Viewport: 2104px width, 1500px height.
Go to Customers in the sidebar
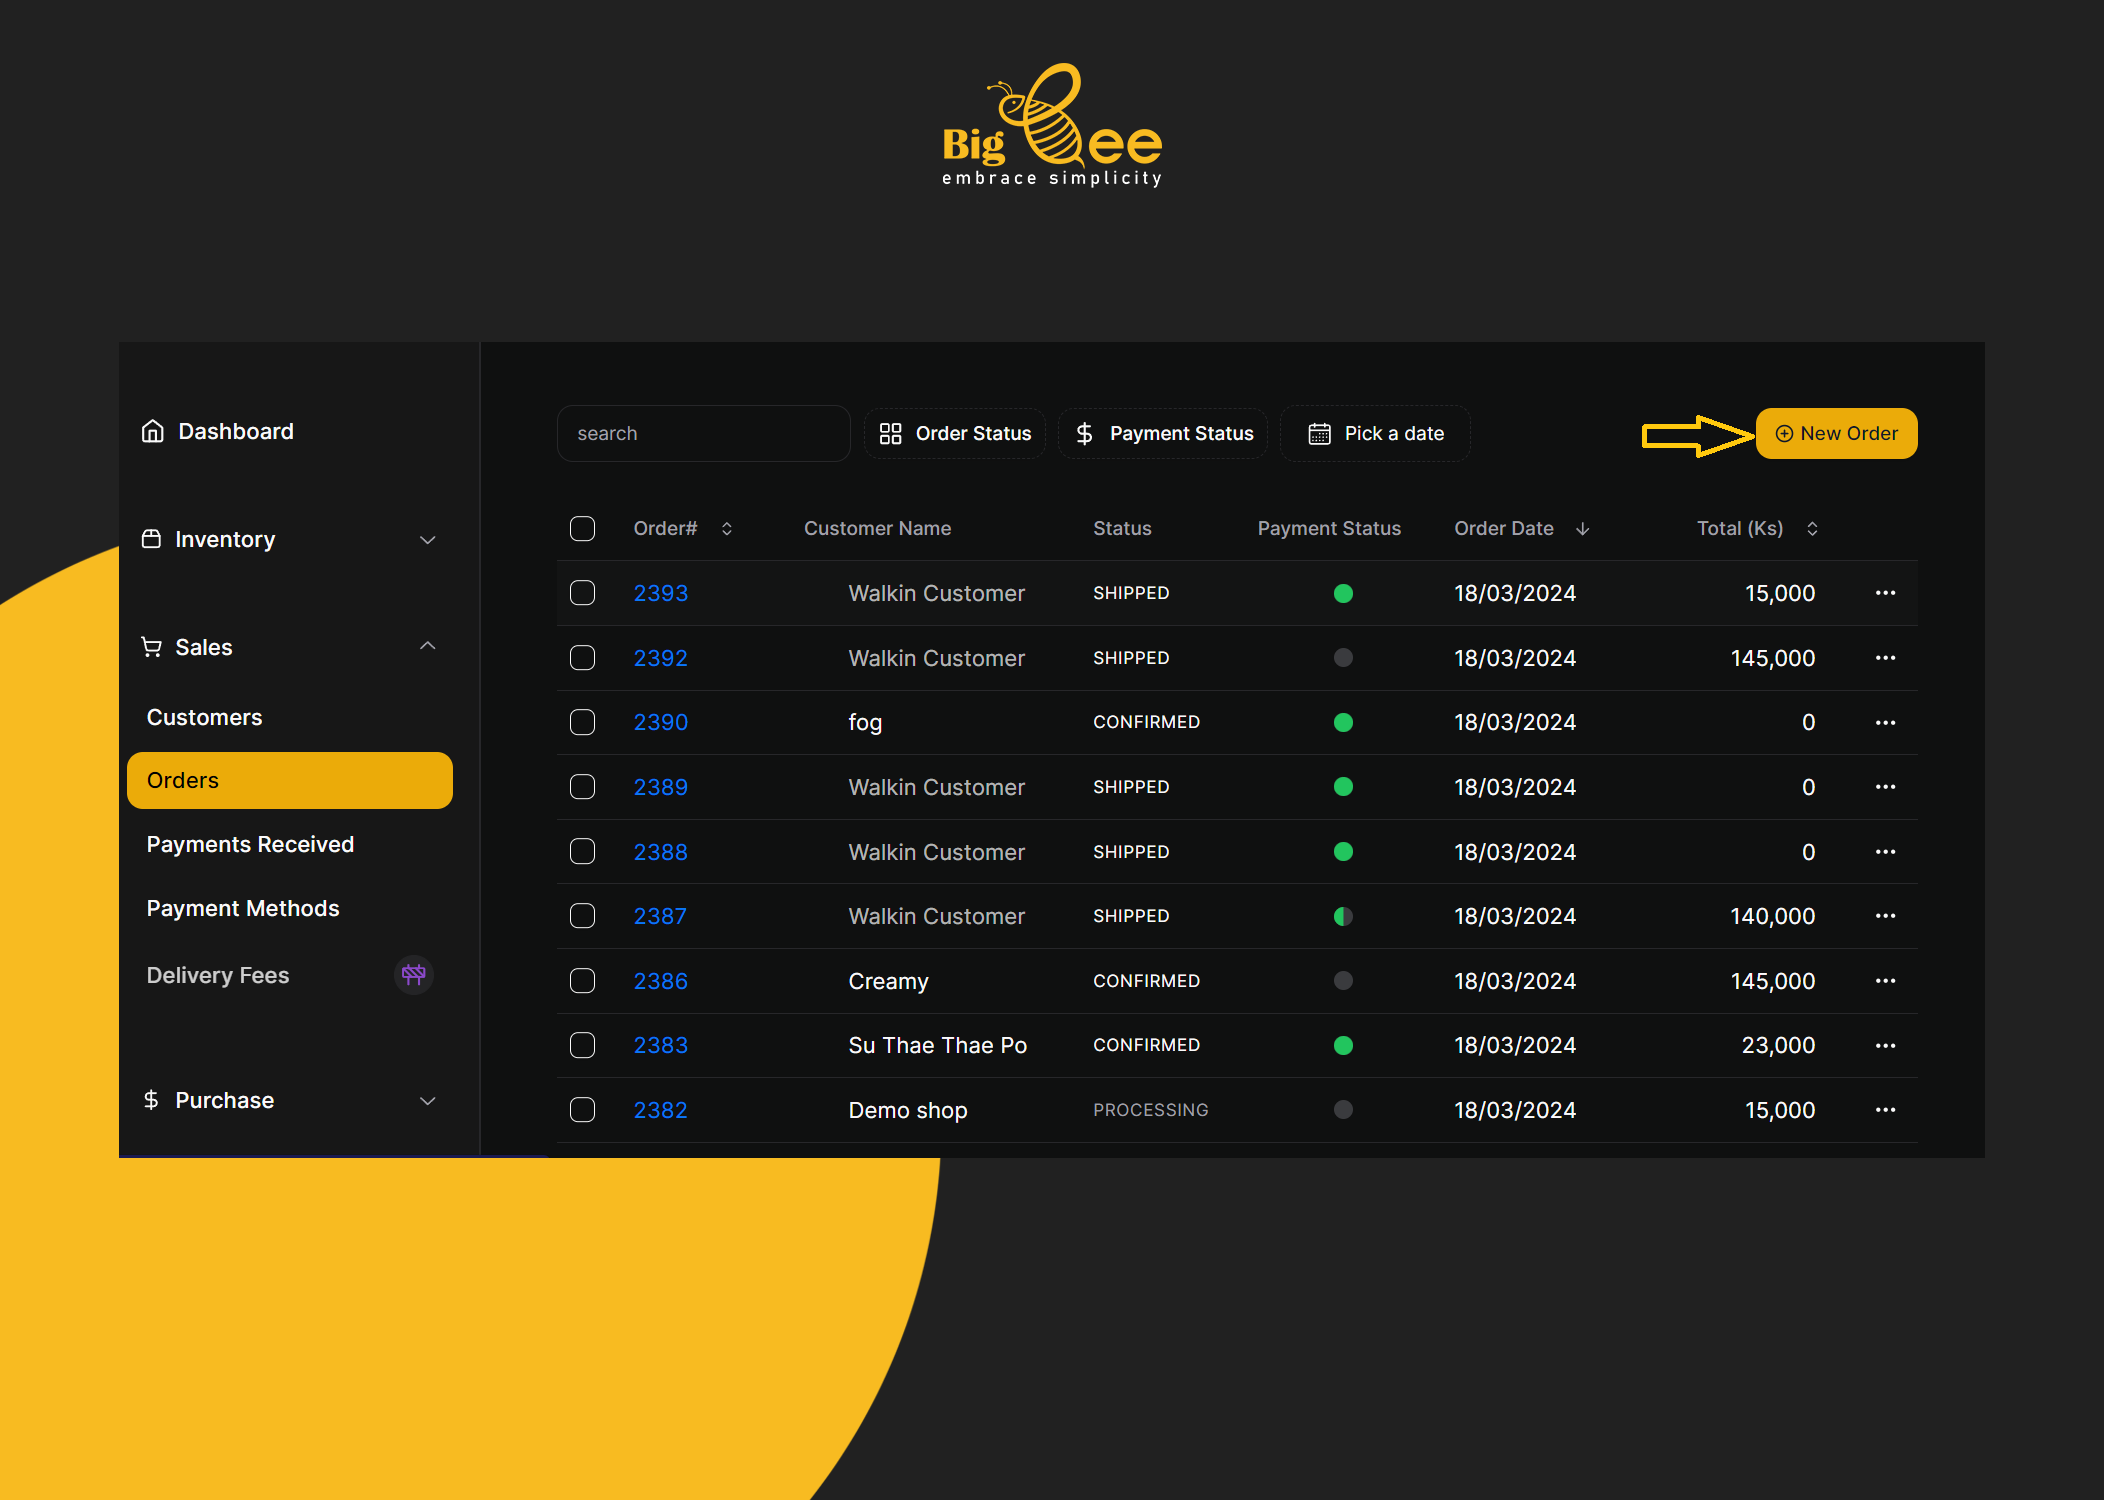coord(204,717)
